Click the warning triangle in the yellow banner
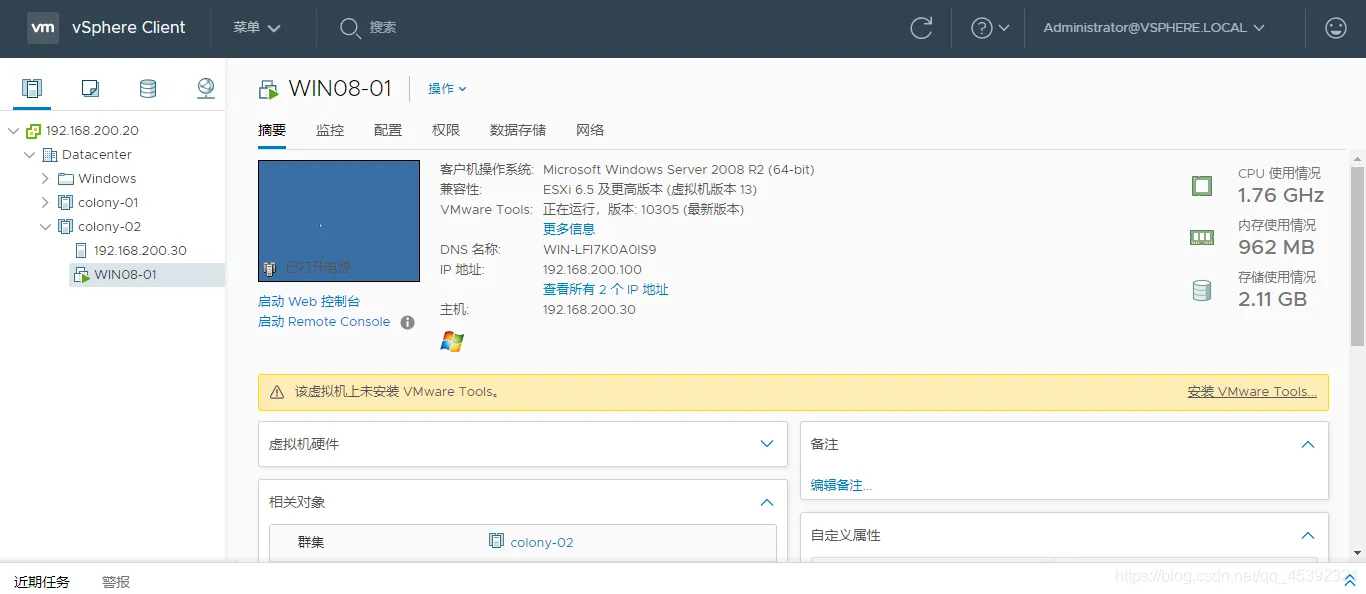This screenshot has width=1366, height=594. pyautogui.click(x=277, y=392)
